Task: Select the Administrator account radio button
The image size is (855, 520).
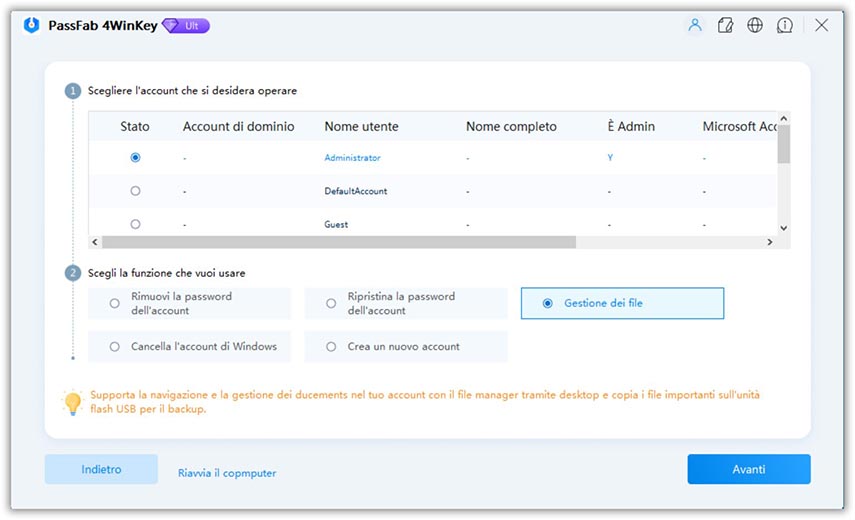Action: pyautogui.click(x=135, y=158)
